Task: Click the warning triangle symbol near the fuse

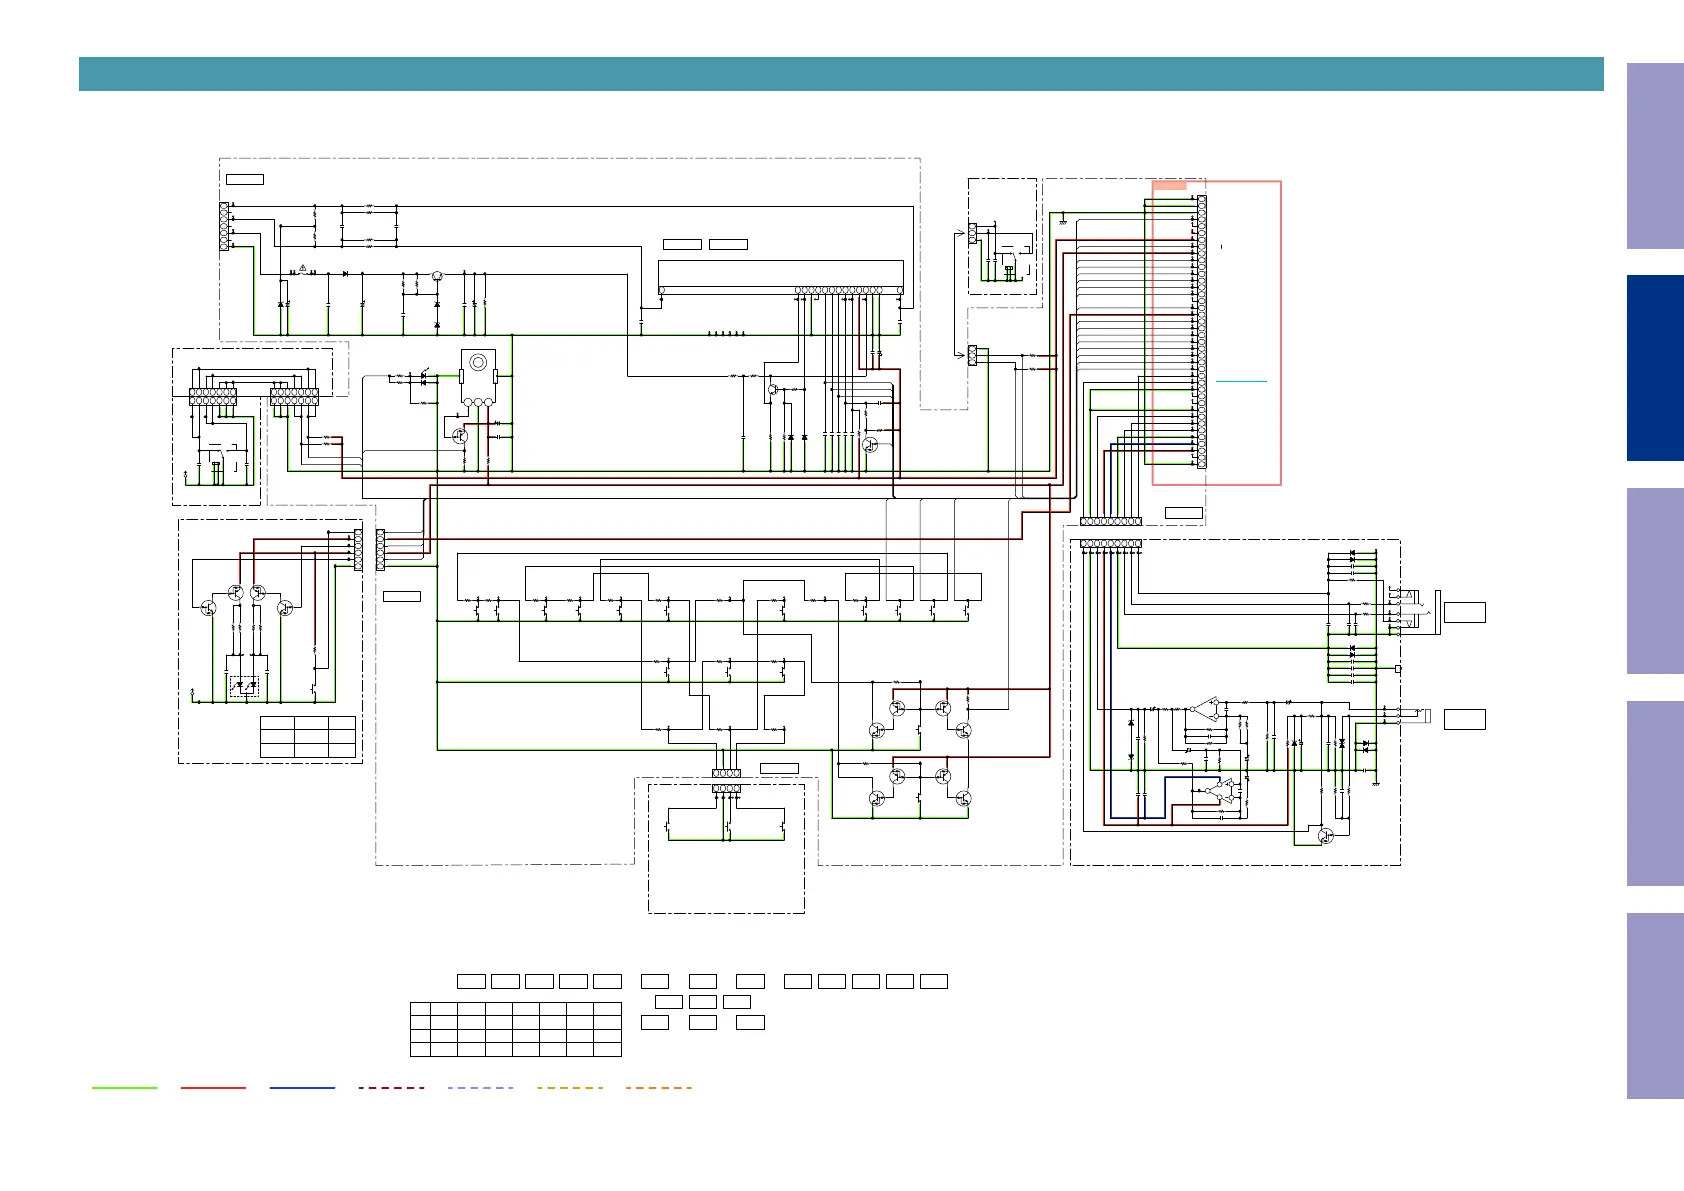Action: click(303, 268)
